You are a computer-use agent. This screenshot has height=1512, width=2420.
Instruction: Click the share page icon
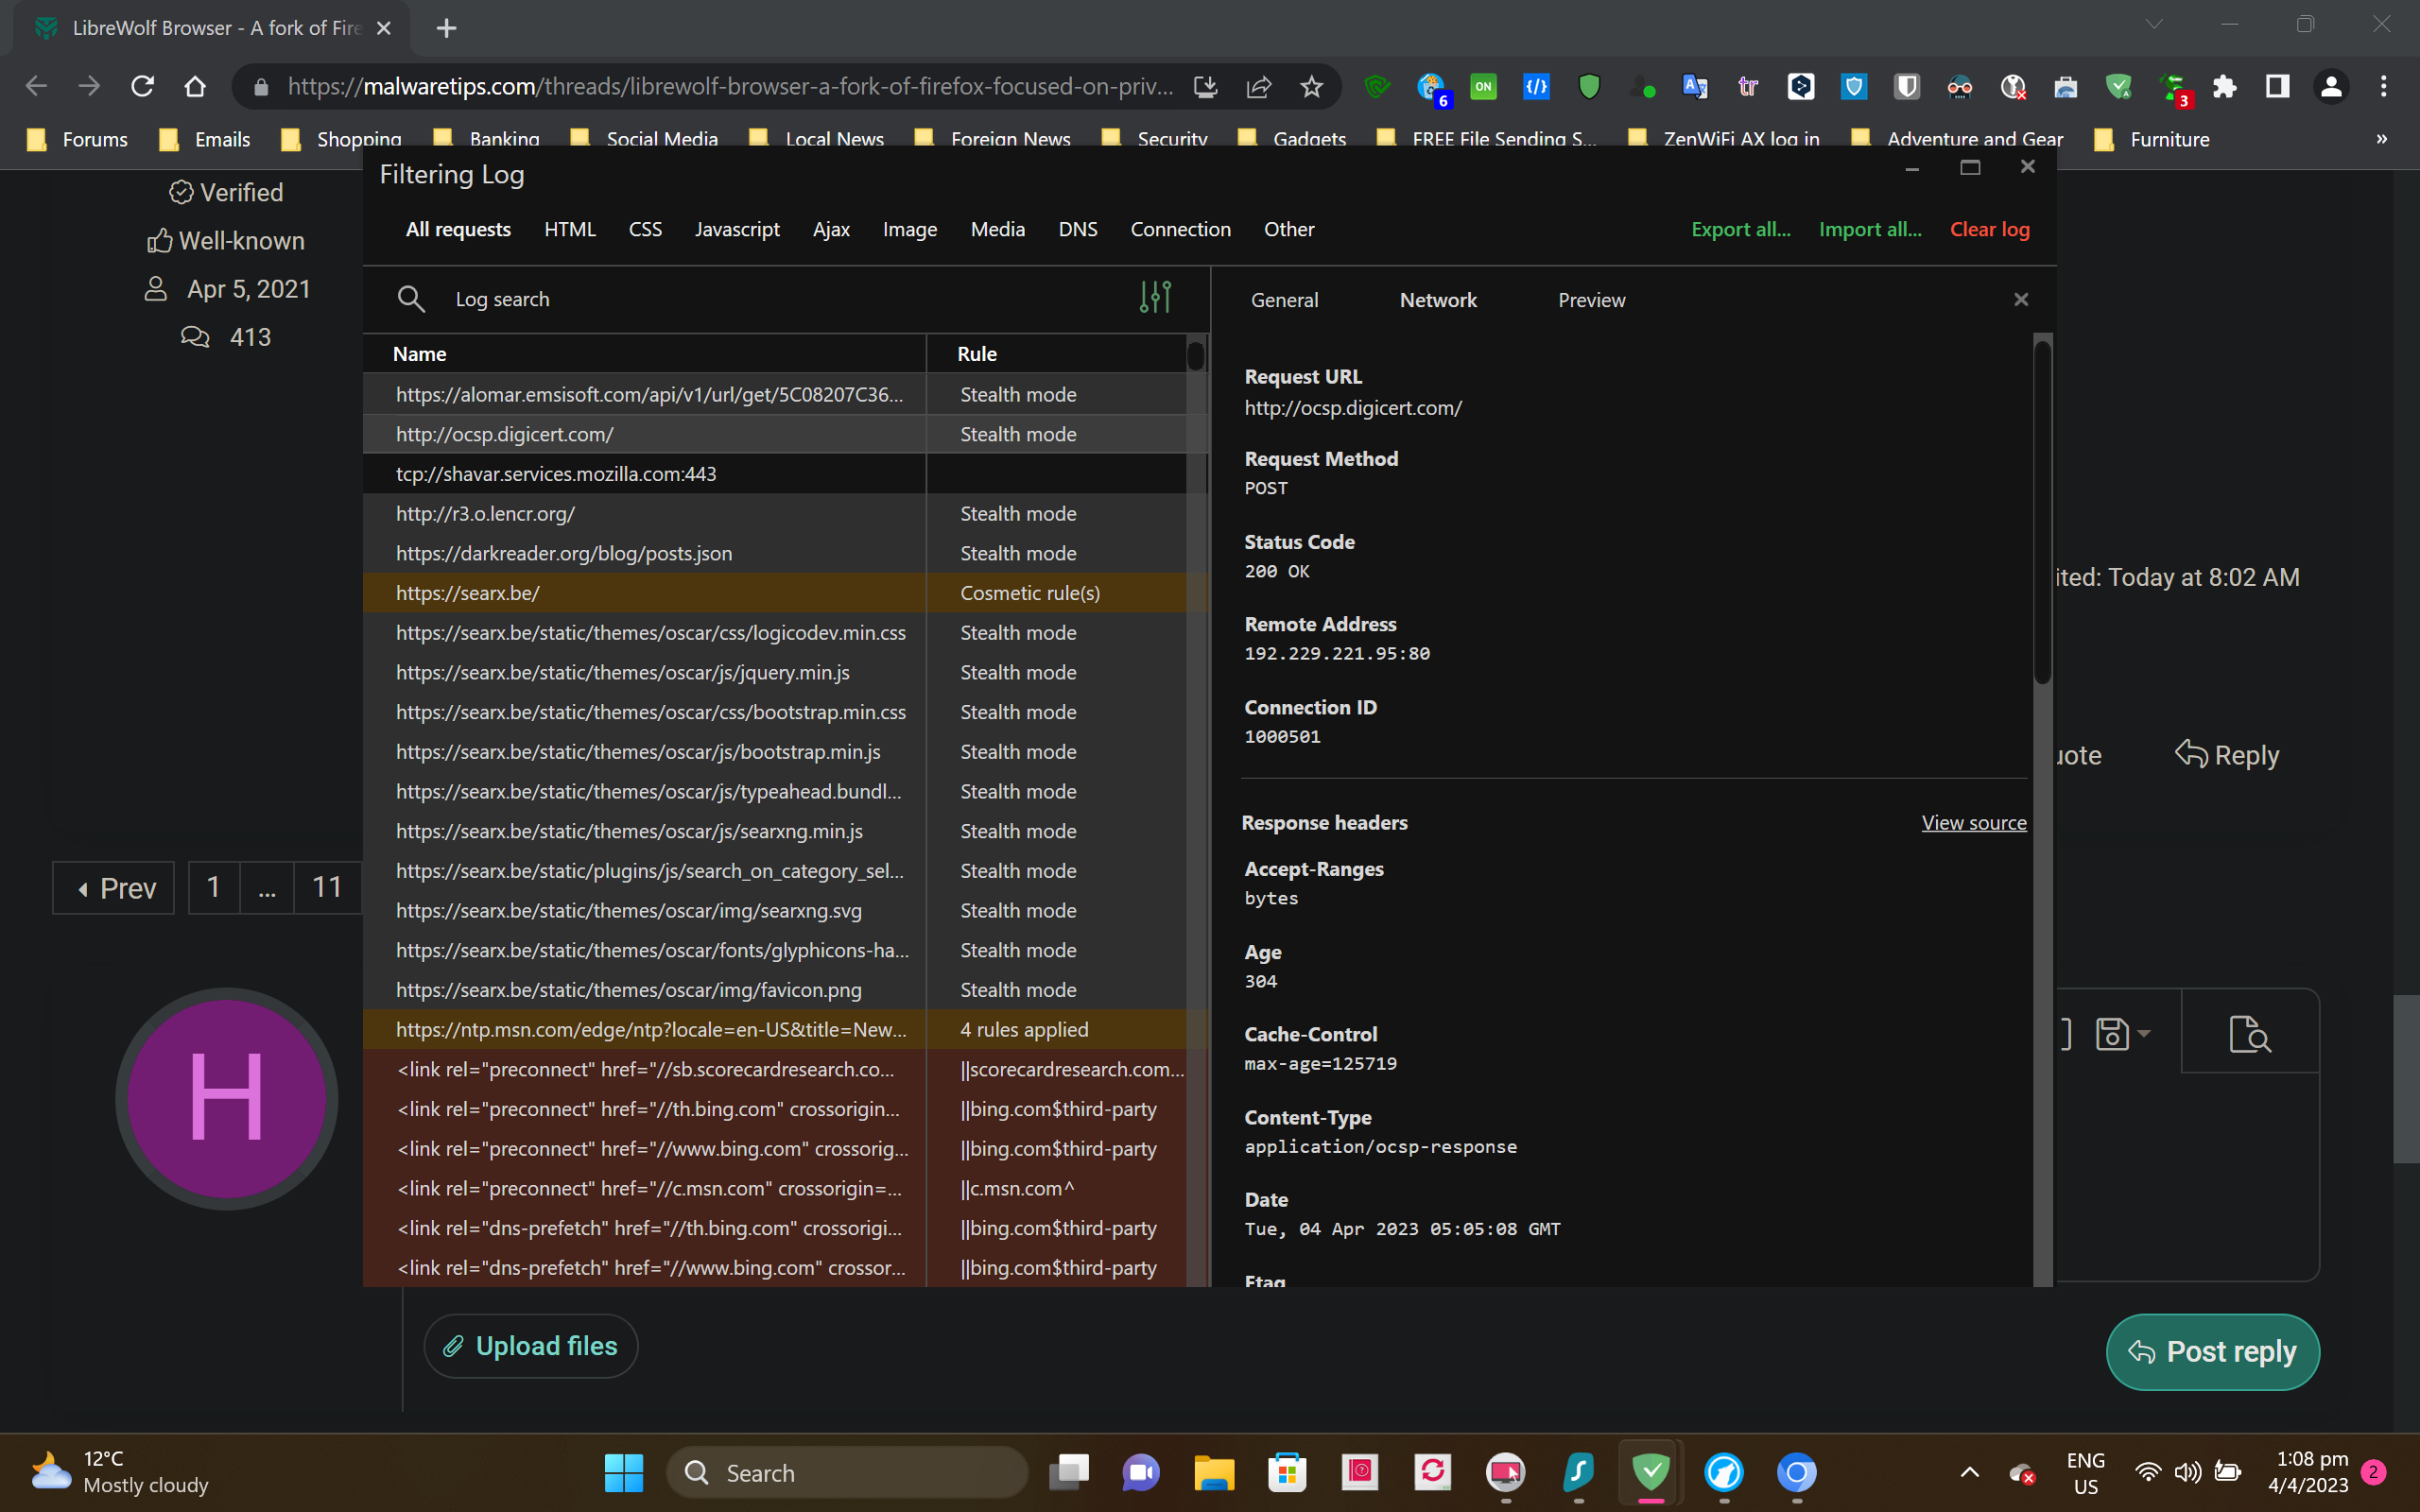coord(1258,87)
